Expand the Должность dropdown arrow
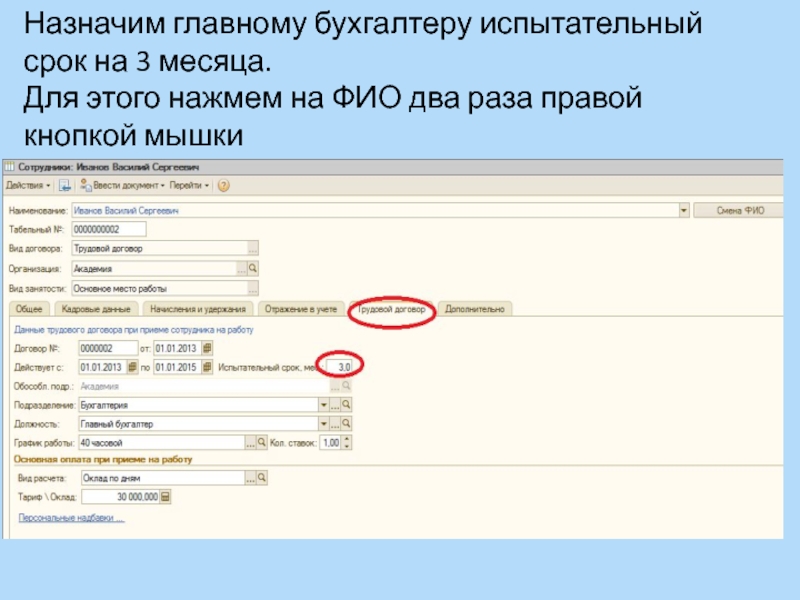800x600 pixels. tap(323, 423)
